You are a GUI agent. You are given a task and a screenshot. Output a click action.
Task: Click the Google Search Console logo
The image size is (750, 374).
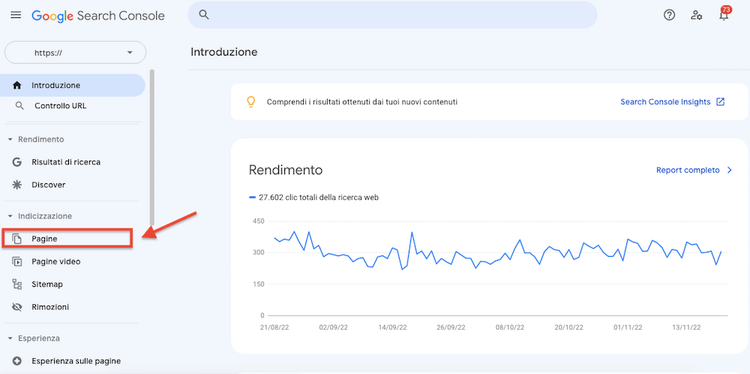click(x=98, y=16)
